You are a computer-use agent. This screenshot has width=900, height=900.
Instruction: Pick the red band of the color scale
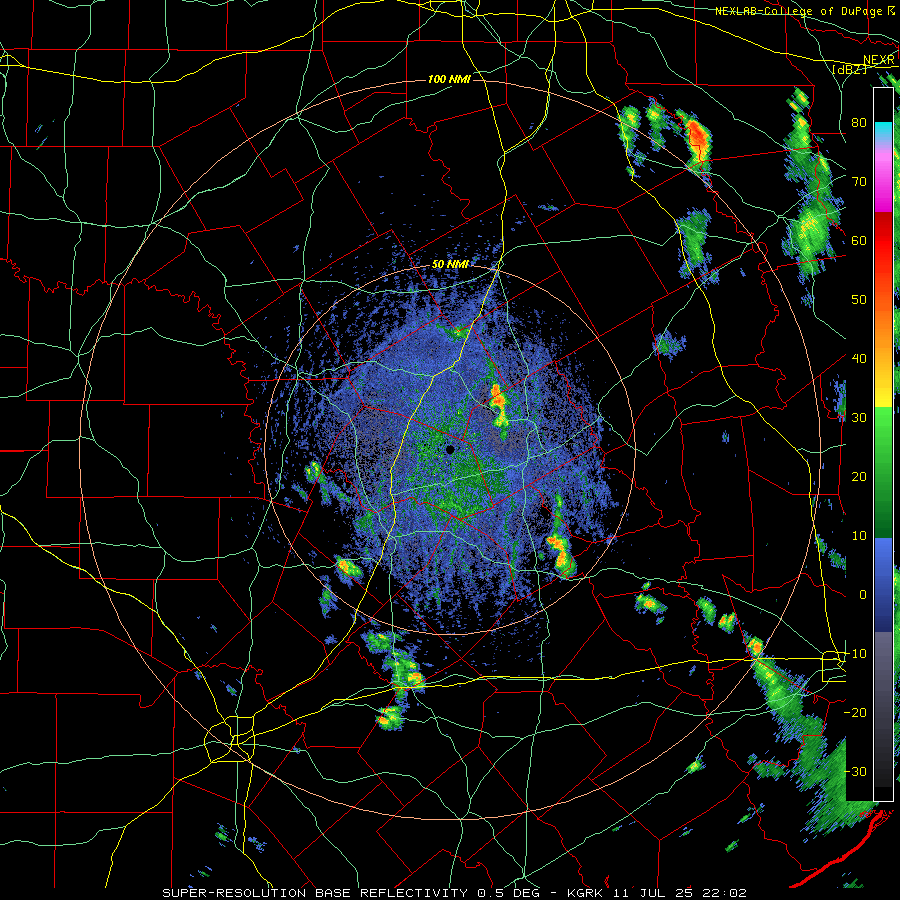click(x=883, y=241)
